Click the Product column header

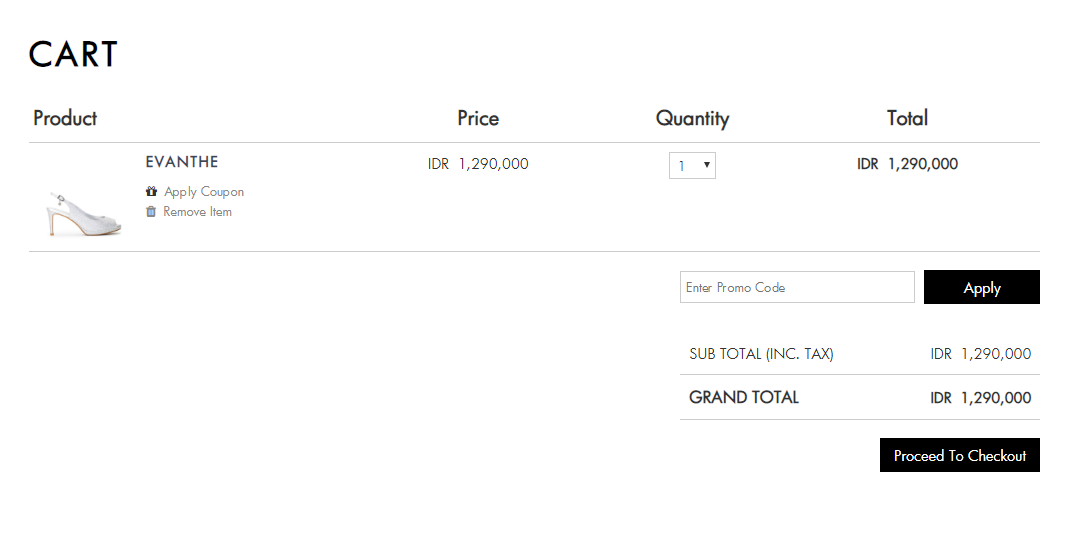coord(65,118)
